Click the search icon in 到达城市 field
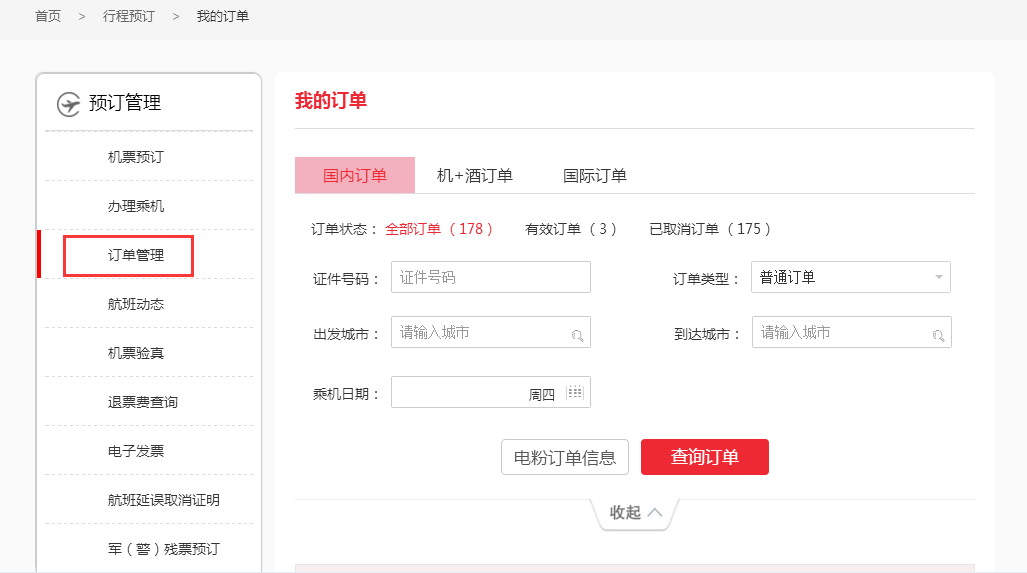1027x573 pixels. [x=938, y=335]
